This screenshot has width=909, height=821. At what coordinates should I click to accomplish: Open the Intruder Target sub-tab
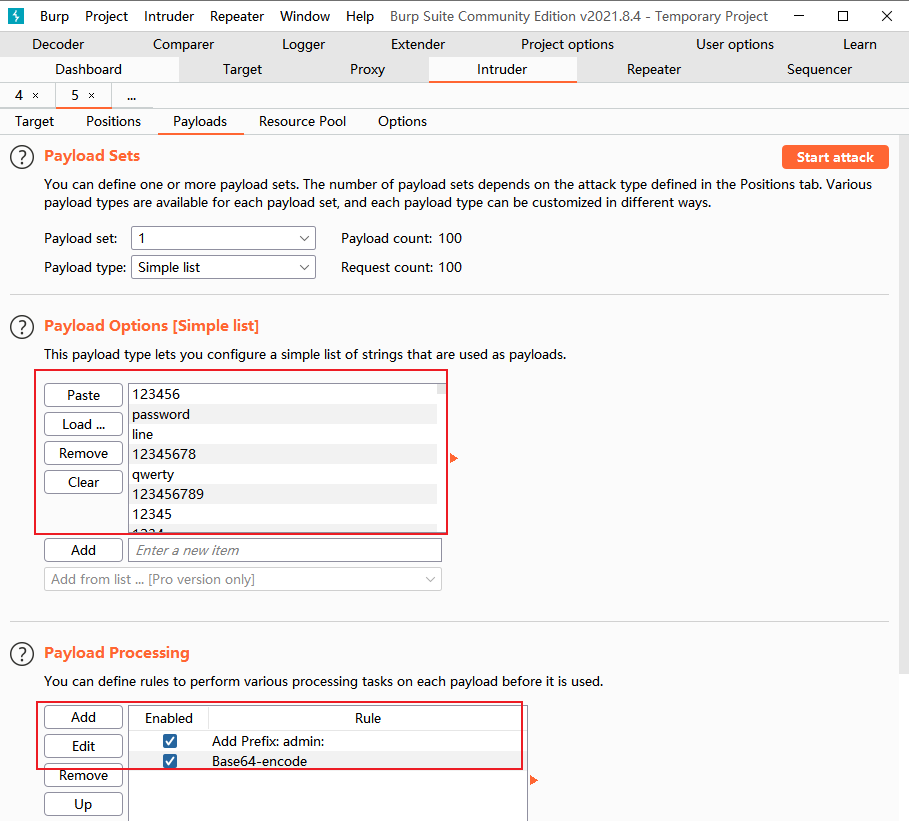(x=34, y=122)
